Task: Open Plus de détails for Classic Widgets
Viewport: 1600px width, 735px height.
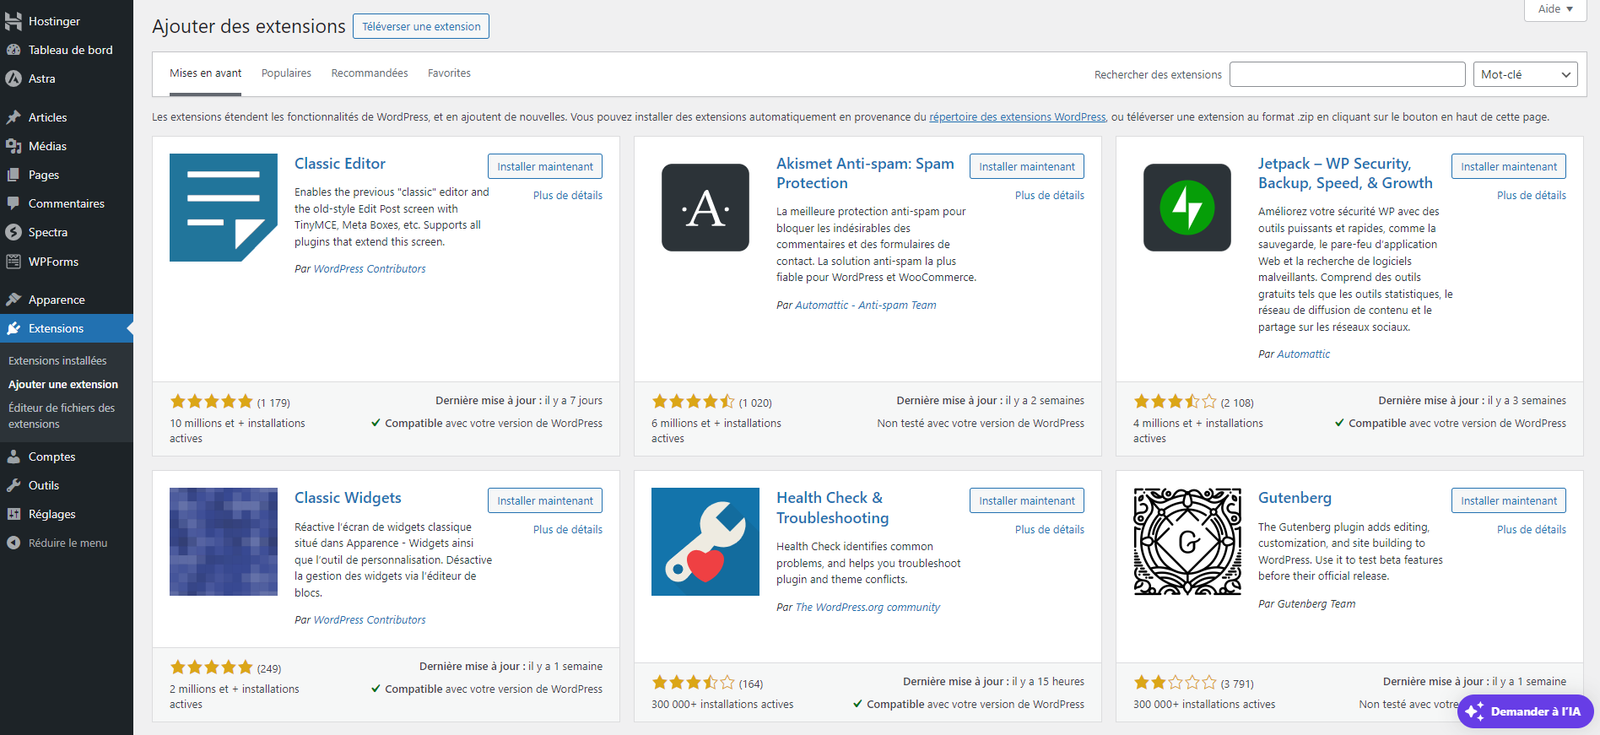Action: pos(568,530)
